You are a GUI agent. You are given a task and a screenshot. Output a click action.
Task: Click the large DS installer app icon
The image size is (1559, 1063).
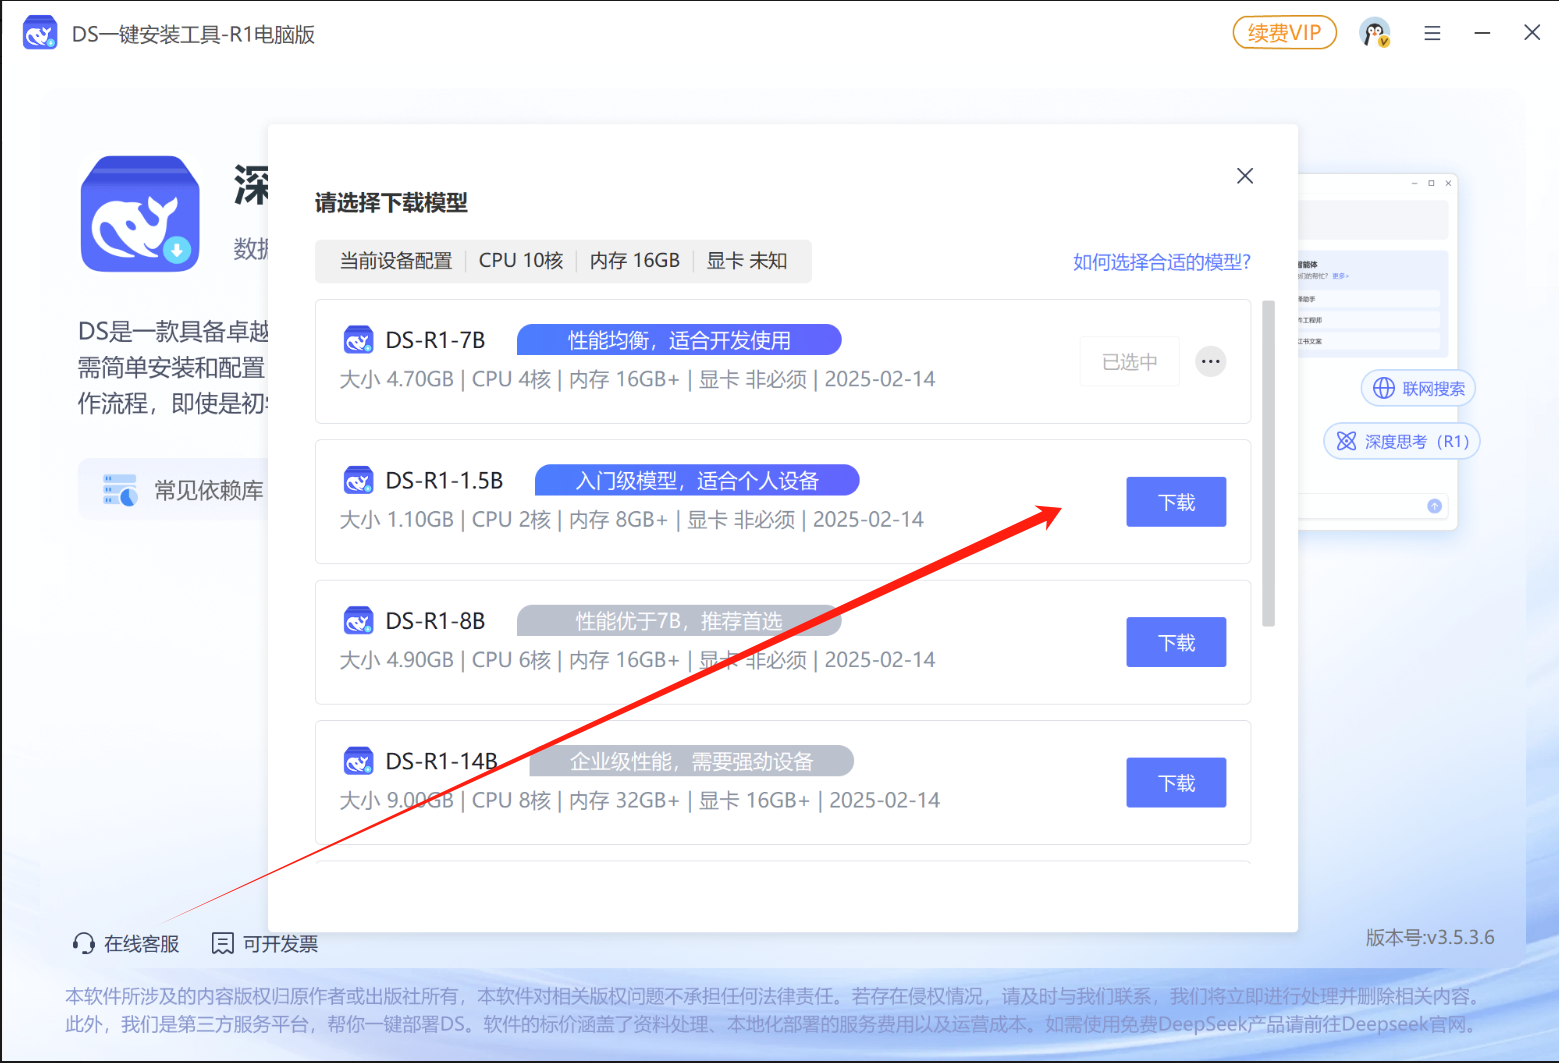(140, 214)
